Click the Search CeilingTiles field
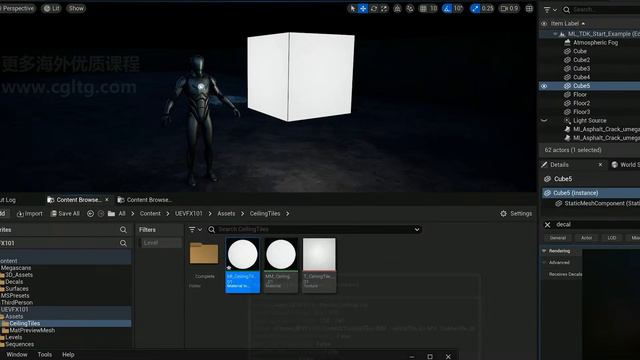 pyautogui.click(x=314, y=229)
